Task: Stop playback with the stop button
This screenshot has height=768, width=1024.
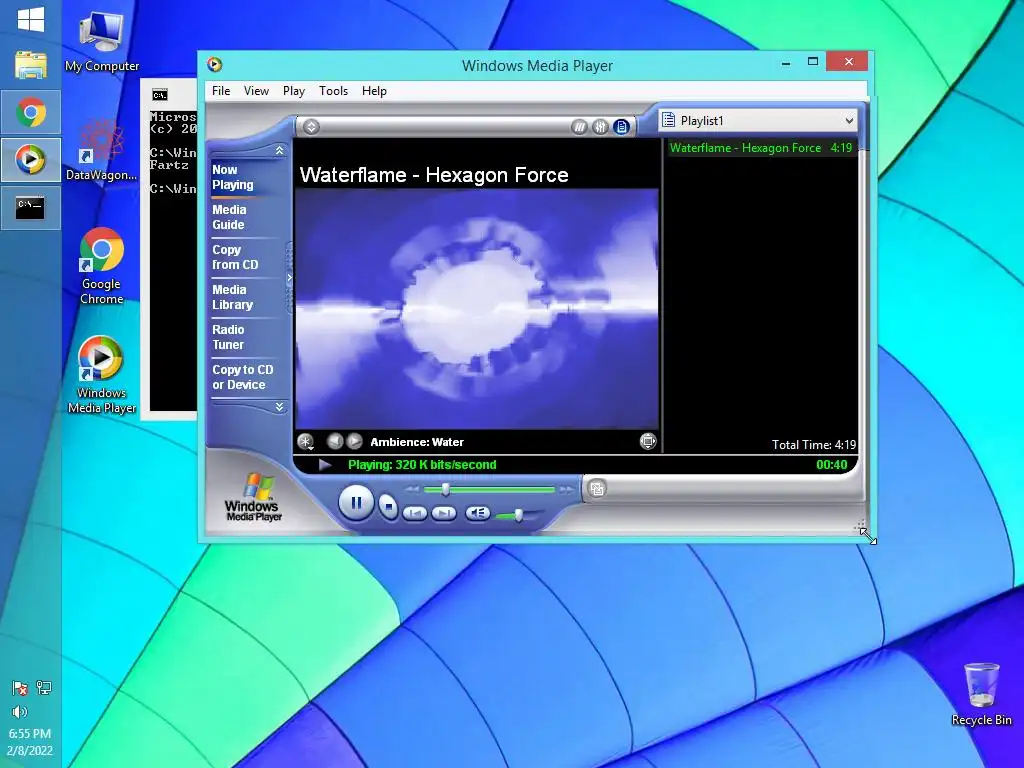Action: pos(389,506)
